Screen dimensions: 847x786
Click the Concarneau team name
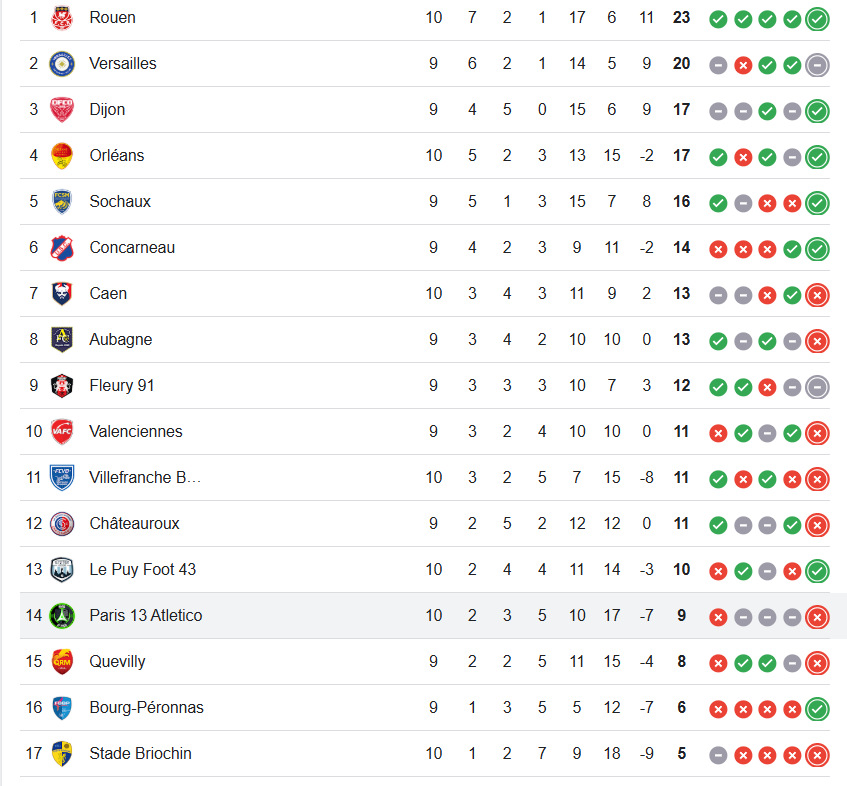click(x=132, y=248)
